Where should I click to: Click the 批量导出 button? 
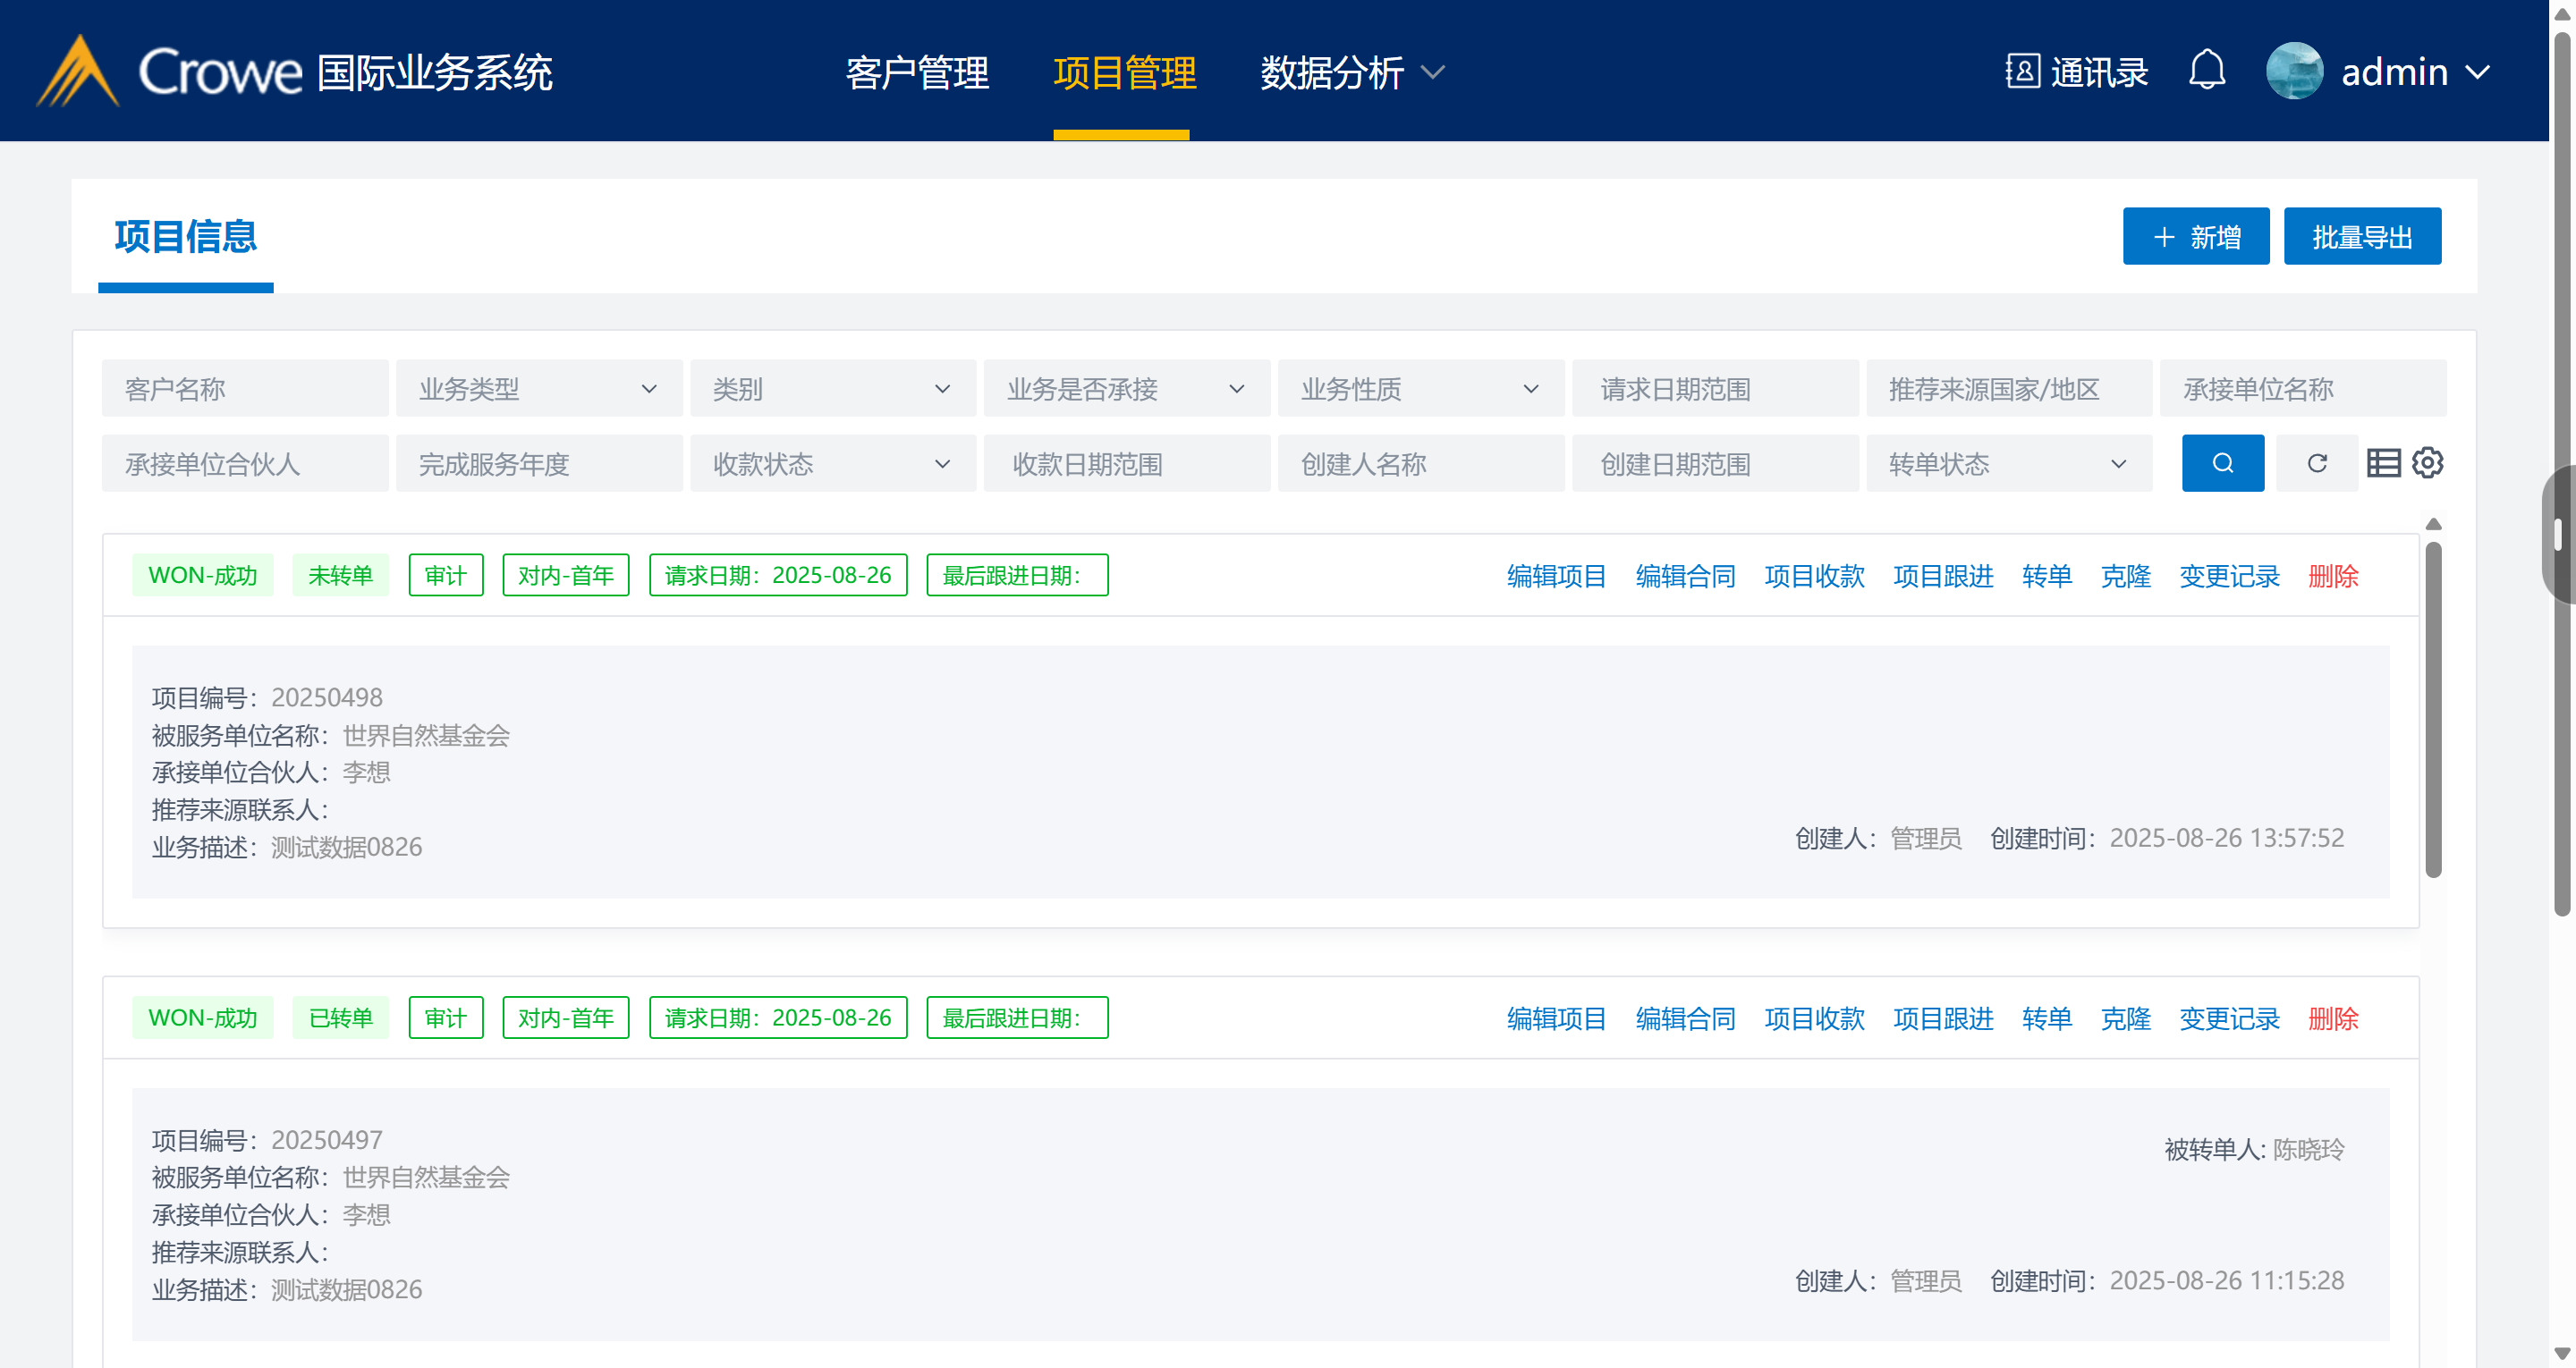(x=2361, y=237)
